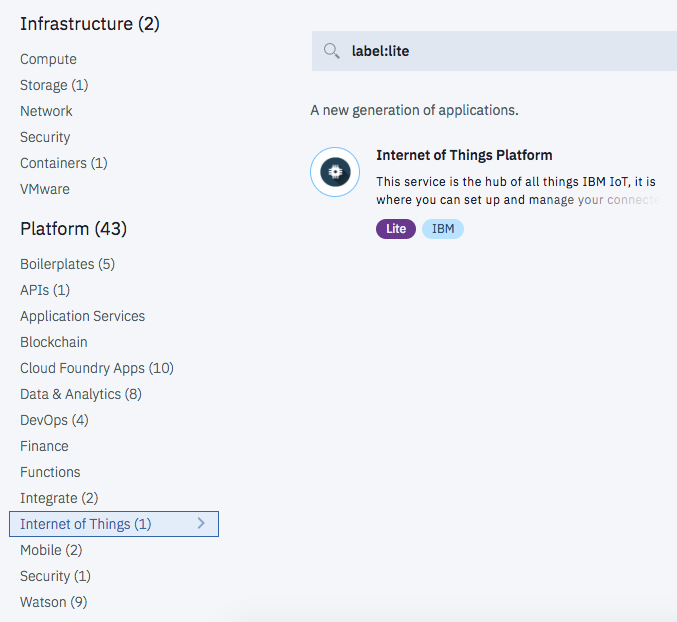This screenshot has height=622, width=677.
Task: Select DevOps (4) category
Action: pos(54,420)
